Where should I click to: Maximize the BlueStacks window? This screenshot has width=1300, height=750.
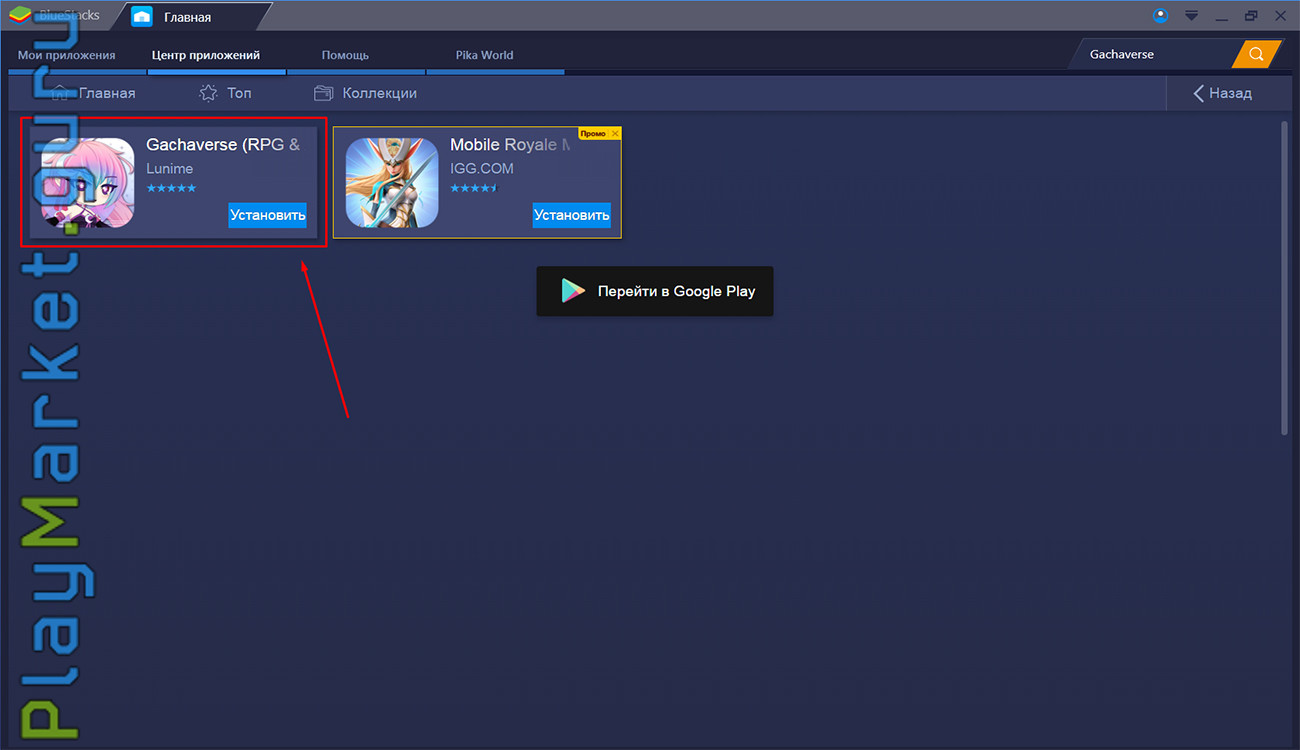click(x=1251, y=16)
